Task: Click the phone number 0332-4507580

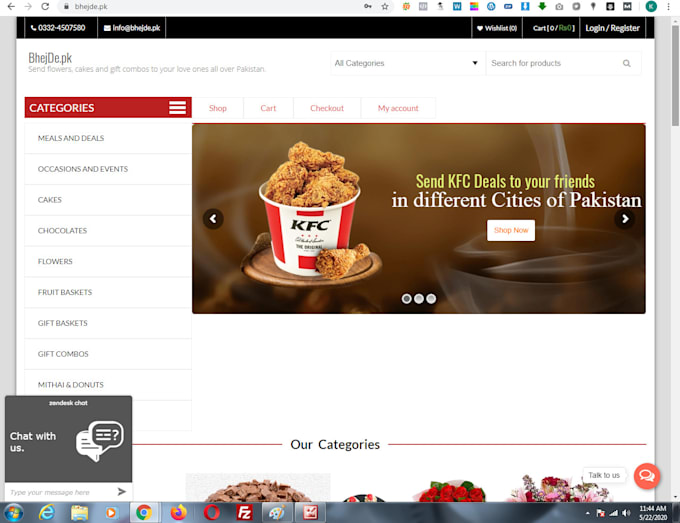Action: click(x=58, y=28)
